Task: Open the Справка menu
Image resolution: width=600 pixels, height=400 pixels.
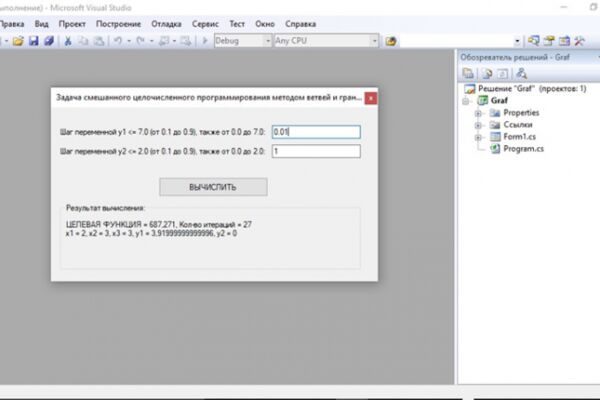Action: pos(300,24)
